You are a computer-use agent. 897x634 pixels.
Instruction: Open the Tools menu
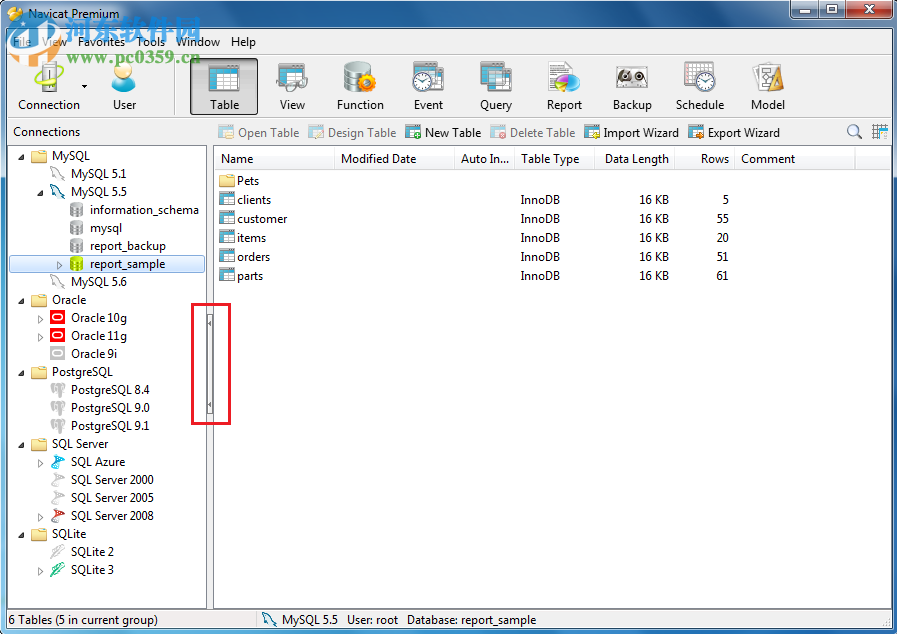tap(151, 42)
